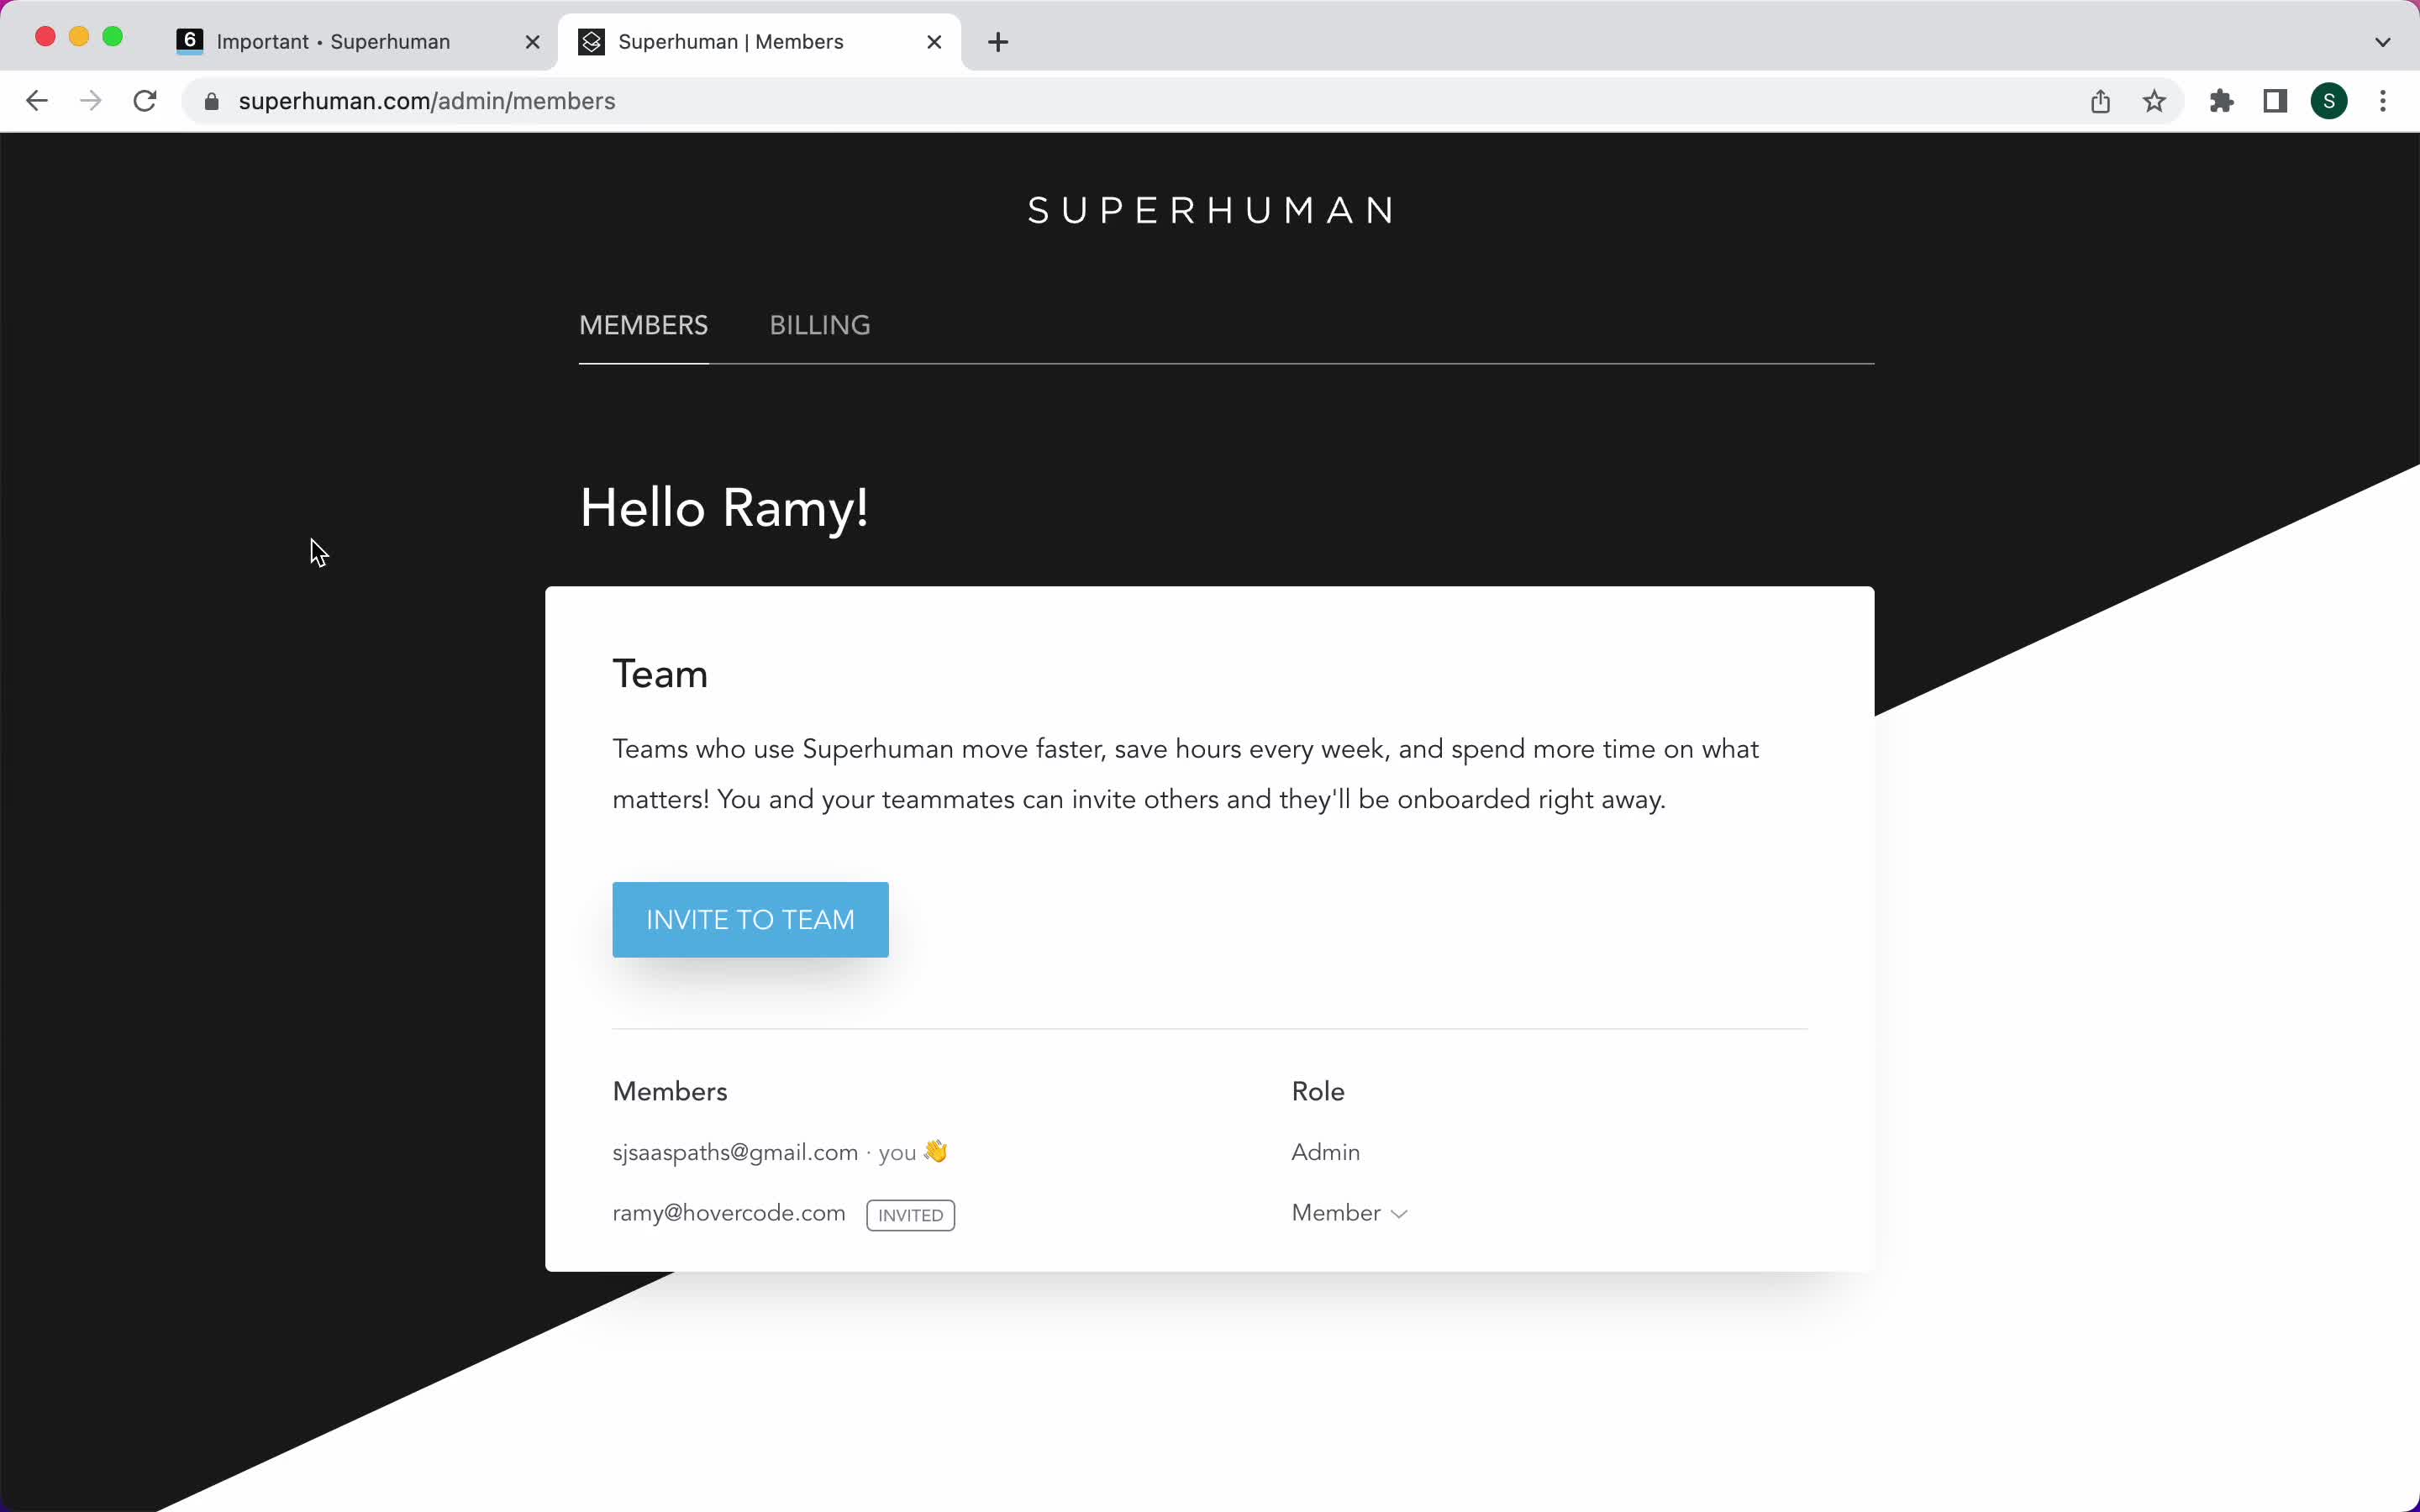This screenshot has height=1512, width=2420.
Task: Click the page refresh icon
Action: (x=146, y=101)
